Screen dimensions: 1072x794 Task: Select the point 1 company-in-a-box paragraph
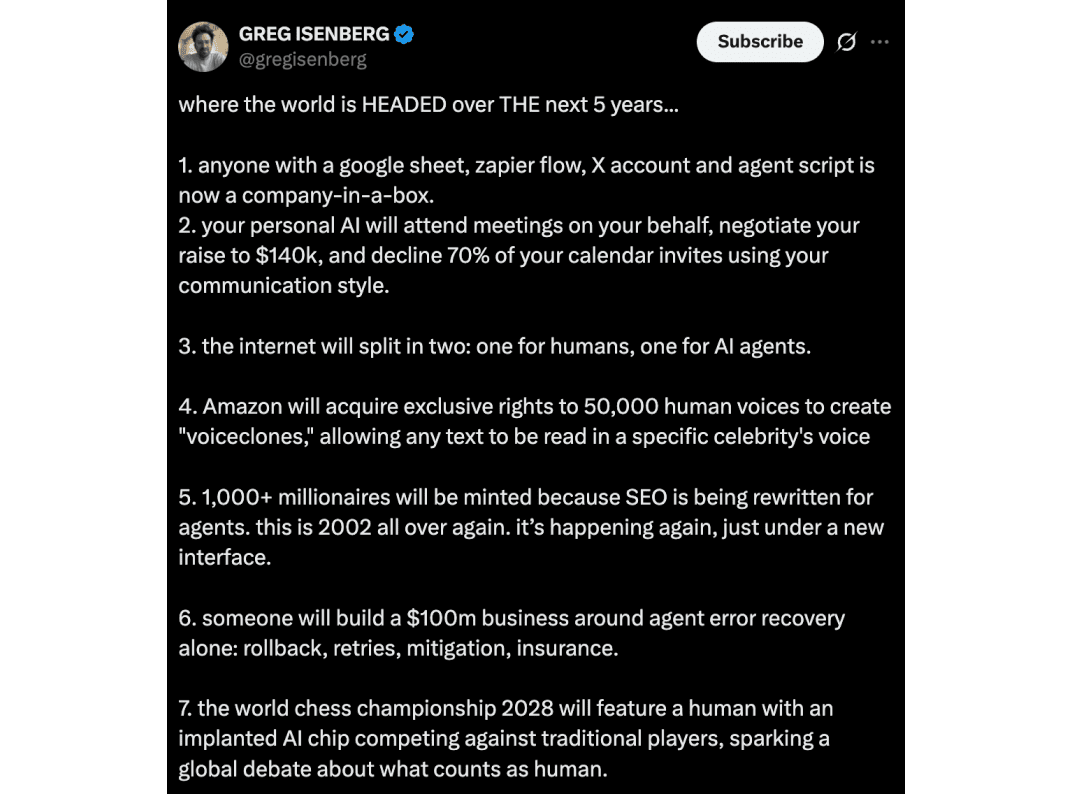pos(526,181)
